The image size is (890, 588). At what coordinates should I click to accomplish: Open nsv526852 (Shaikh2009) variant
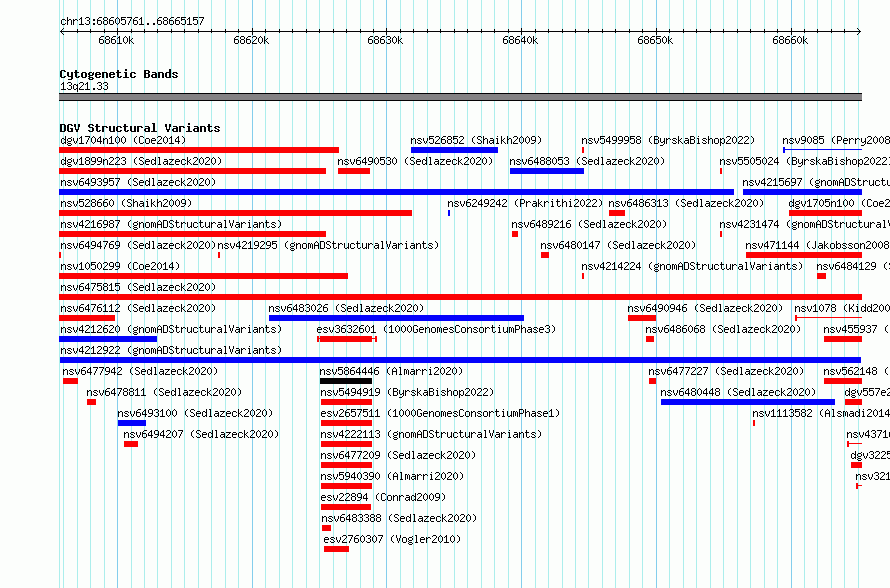pos(476,140)
